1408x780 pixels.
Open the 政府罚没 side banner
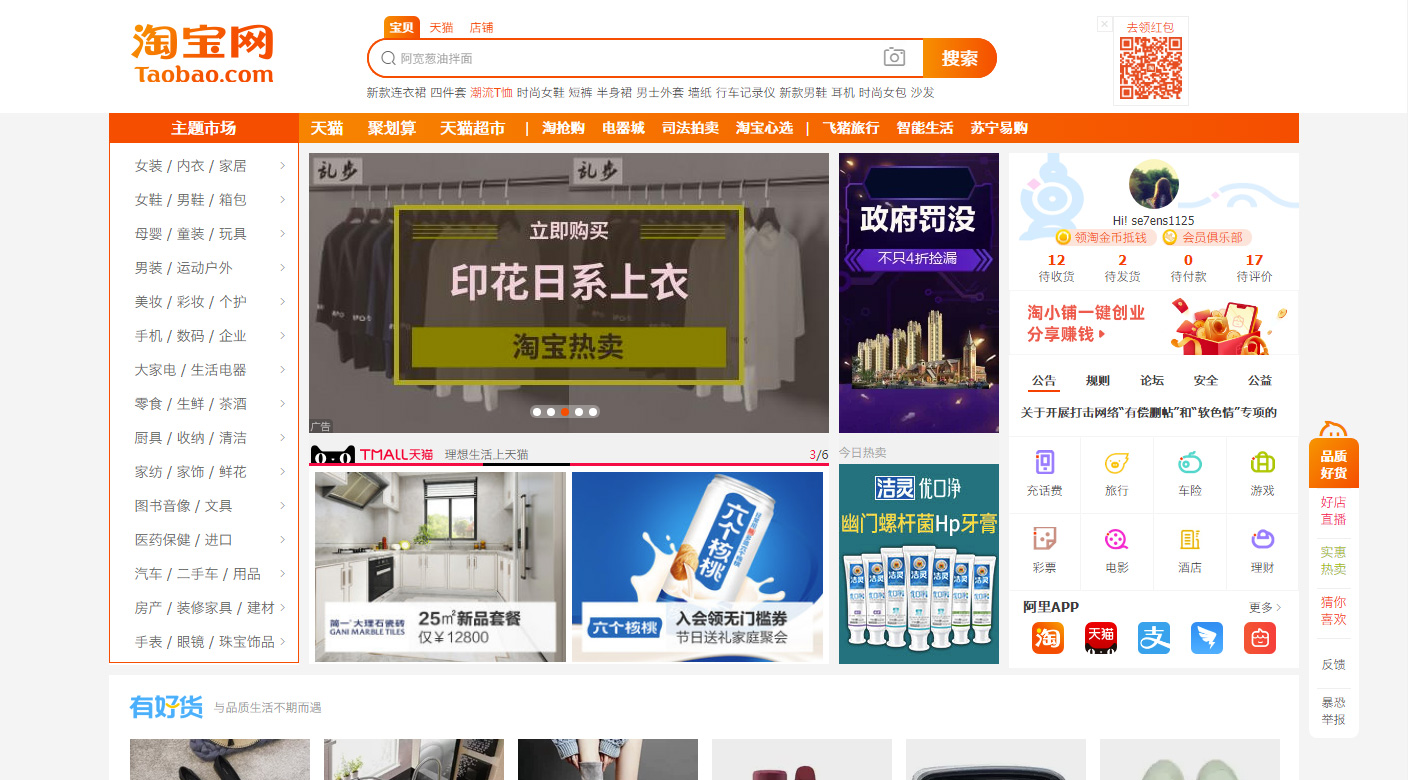(919, 293)
